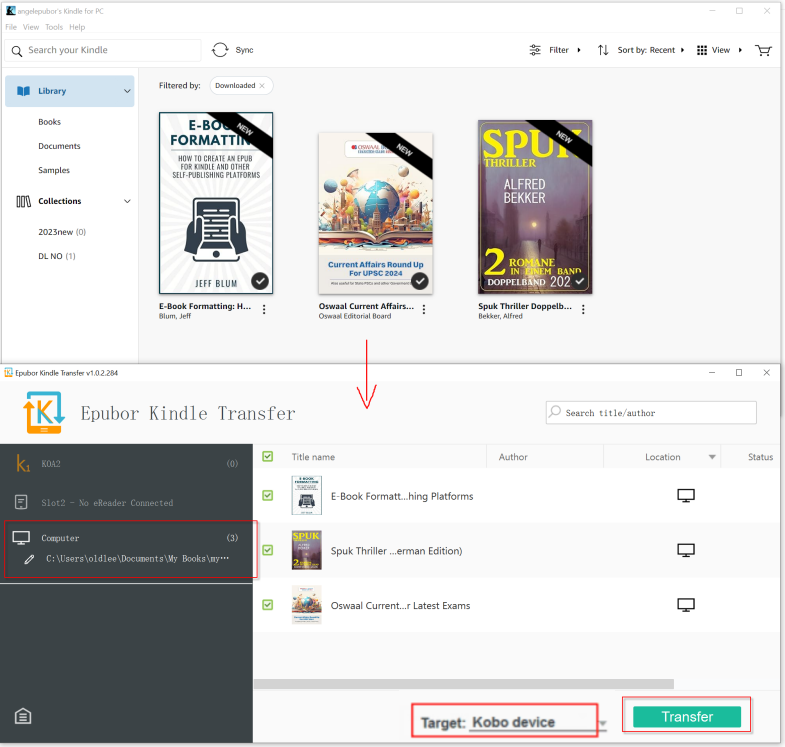This screenshot has height=747, width=785.
Task: Toggle the select-all checkbox in header
Action: (x=268, y=456)
